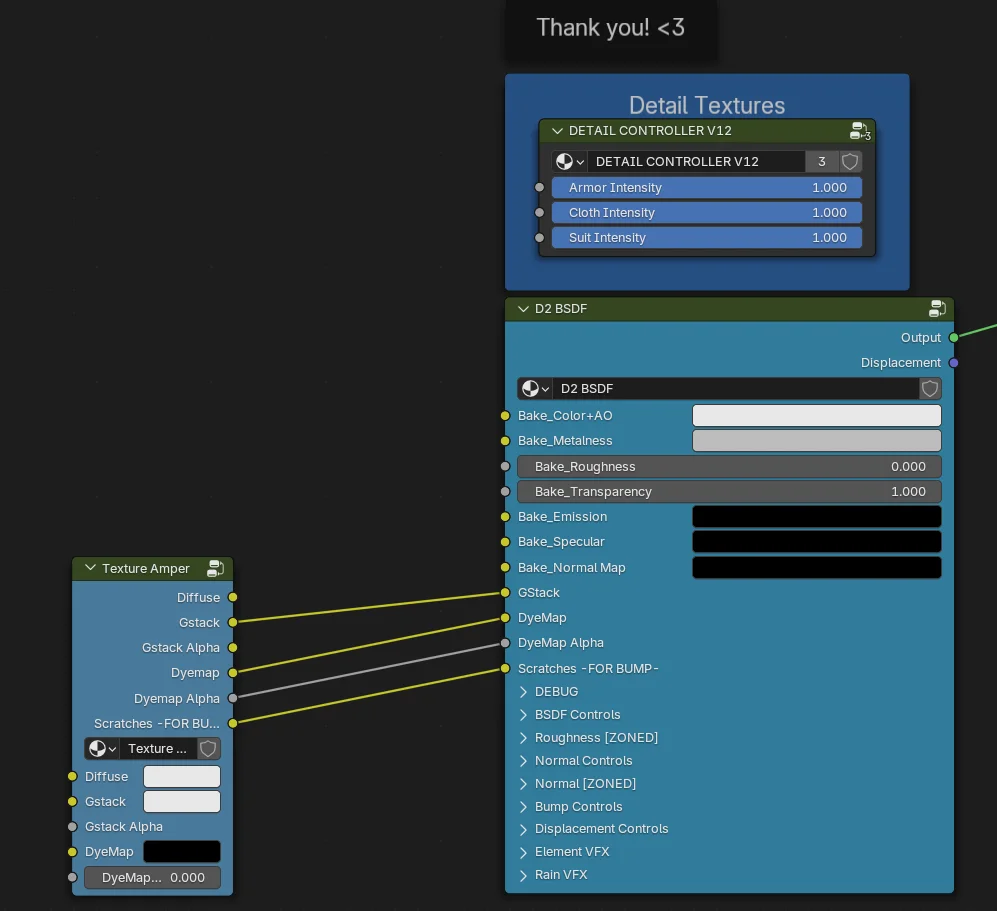997x911 pixels.
Task: Collapse the Texture Amper node
Action: [x=90, y=568]
